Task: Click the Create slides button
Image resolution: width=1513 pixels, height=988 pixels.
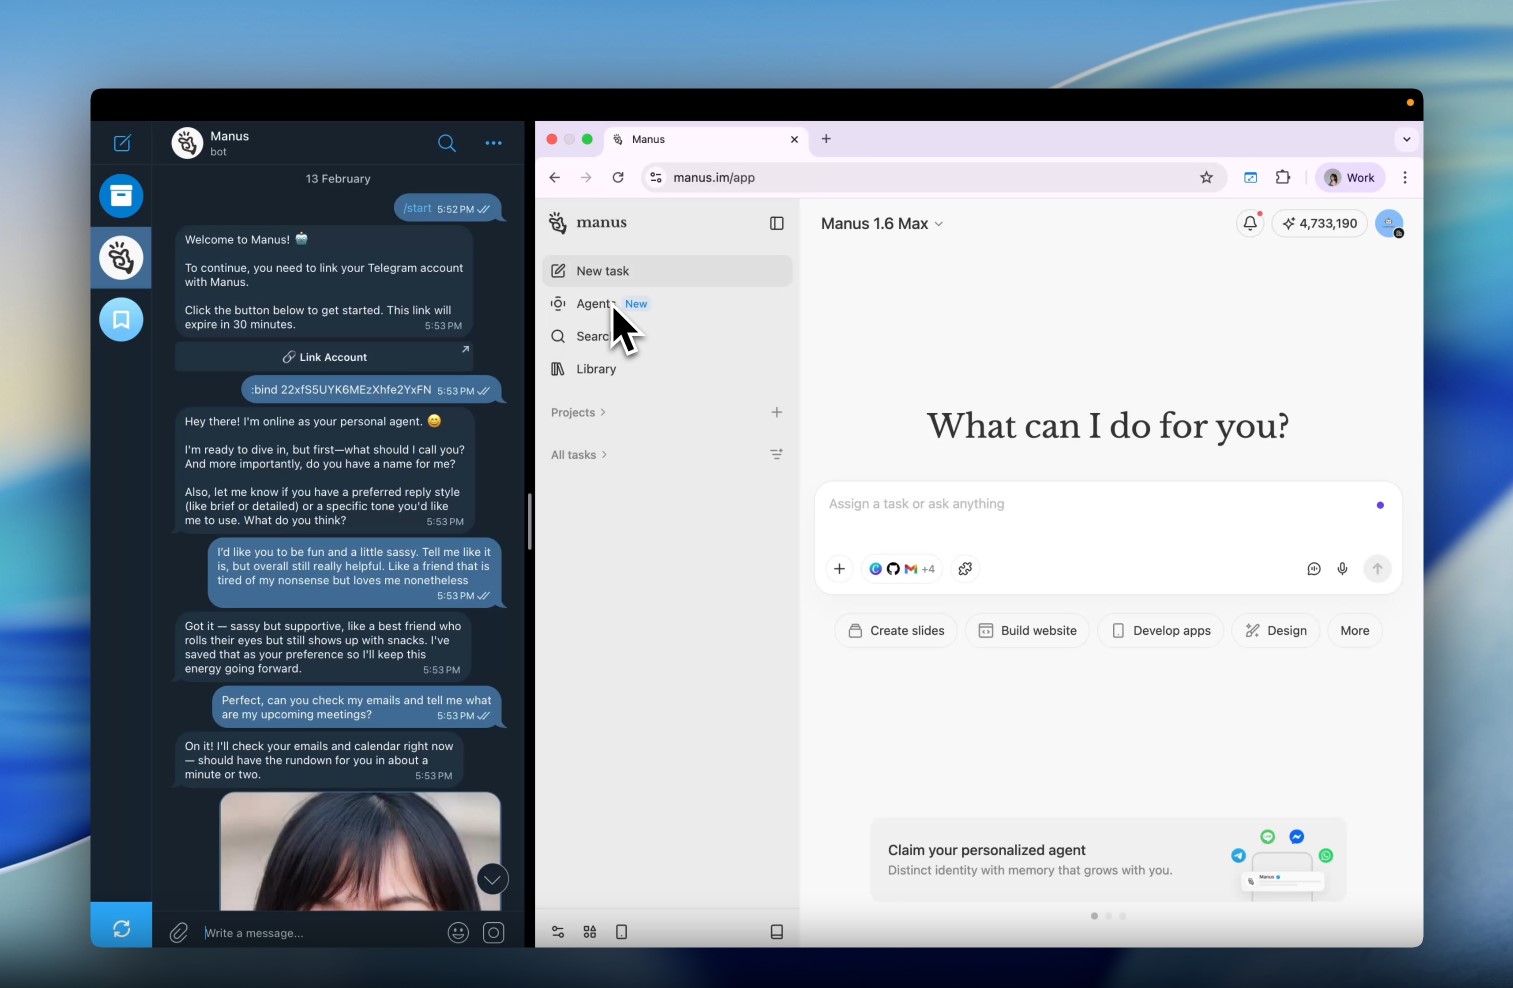Action: [x=896, y=631]
